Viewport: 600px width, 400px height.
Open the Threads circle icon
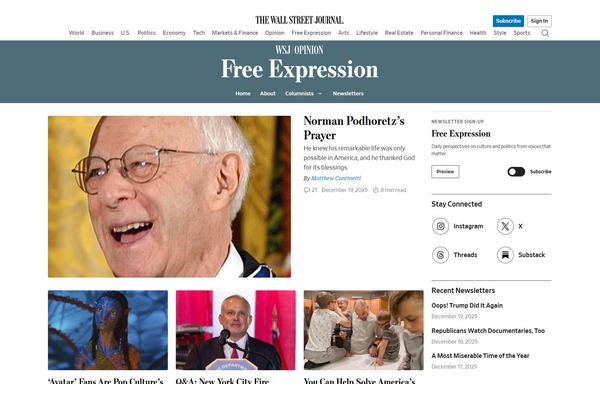pos(440,255)
